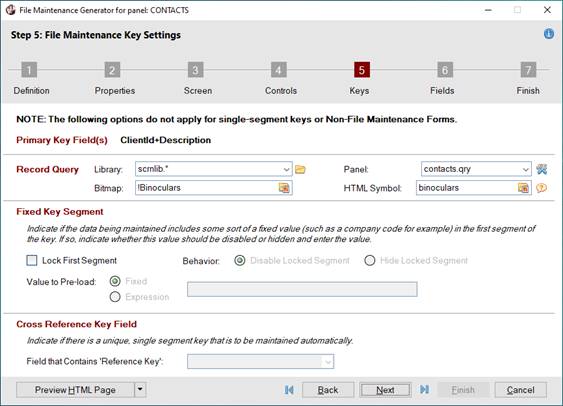The height and width of the screenshot is (406, 563).
Task: Browse library with the folder icon
Action: click(300, 169)
